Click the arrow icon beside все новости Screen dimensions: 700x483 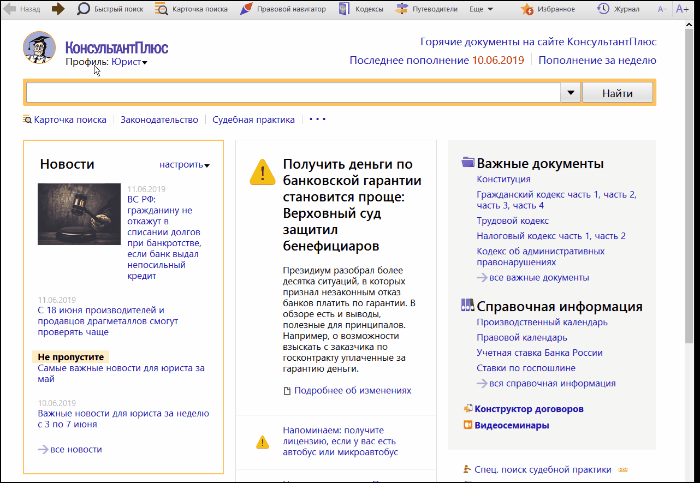[x=43, y=449]
